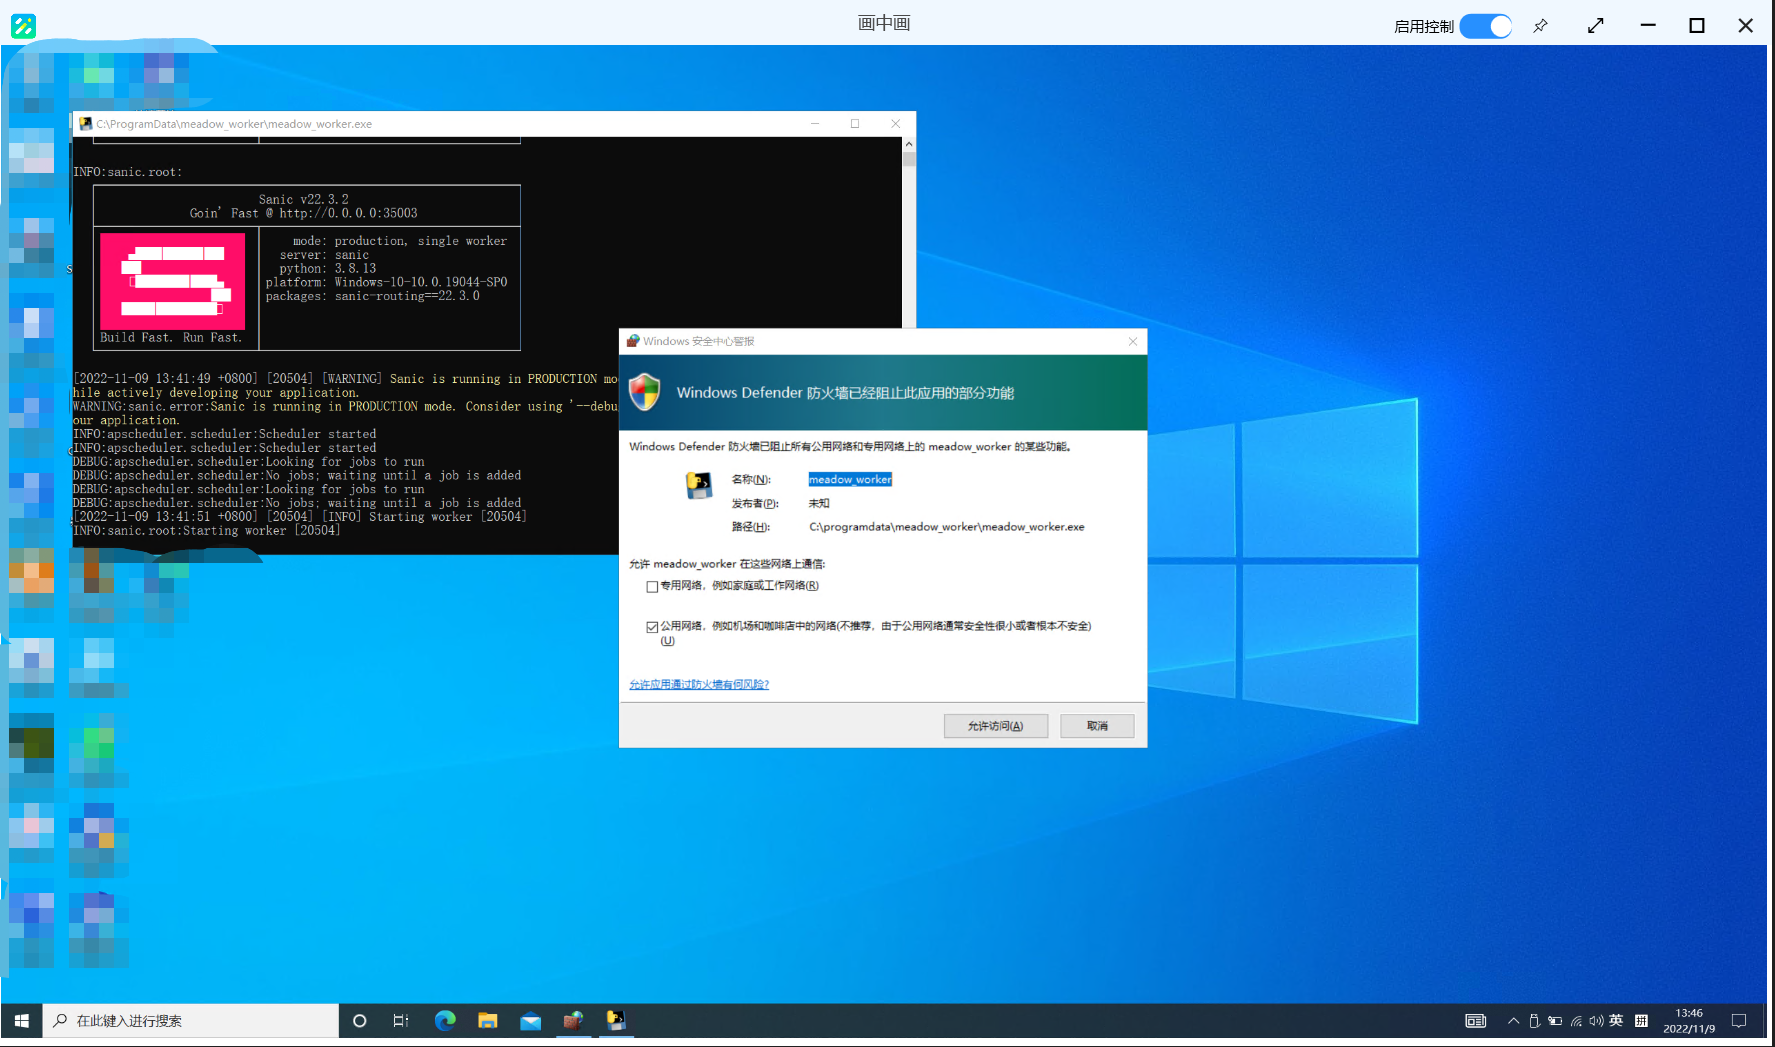Viewport: 1775px width, 1047px height.
Task: Click the 允许访问(A) button
Action: click(x=995, y=726)
